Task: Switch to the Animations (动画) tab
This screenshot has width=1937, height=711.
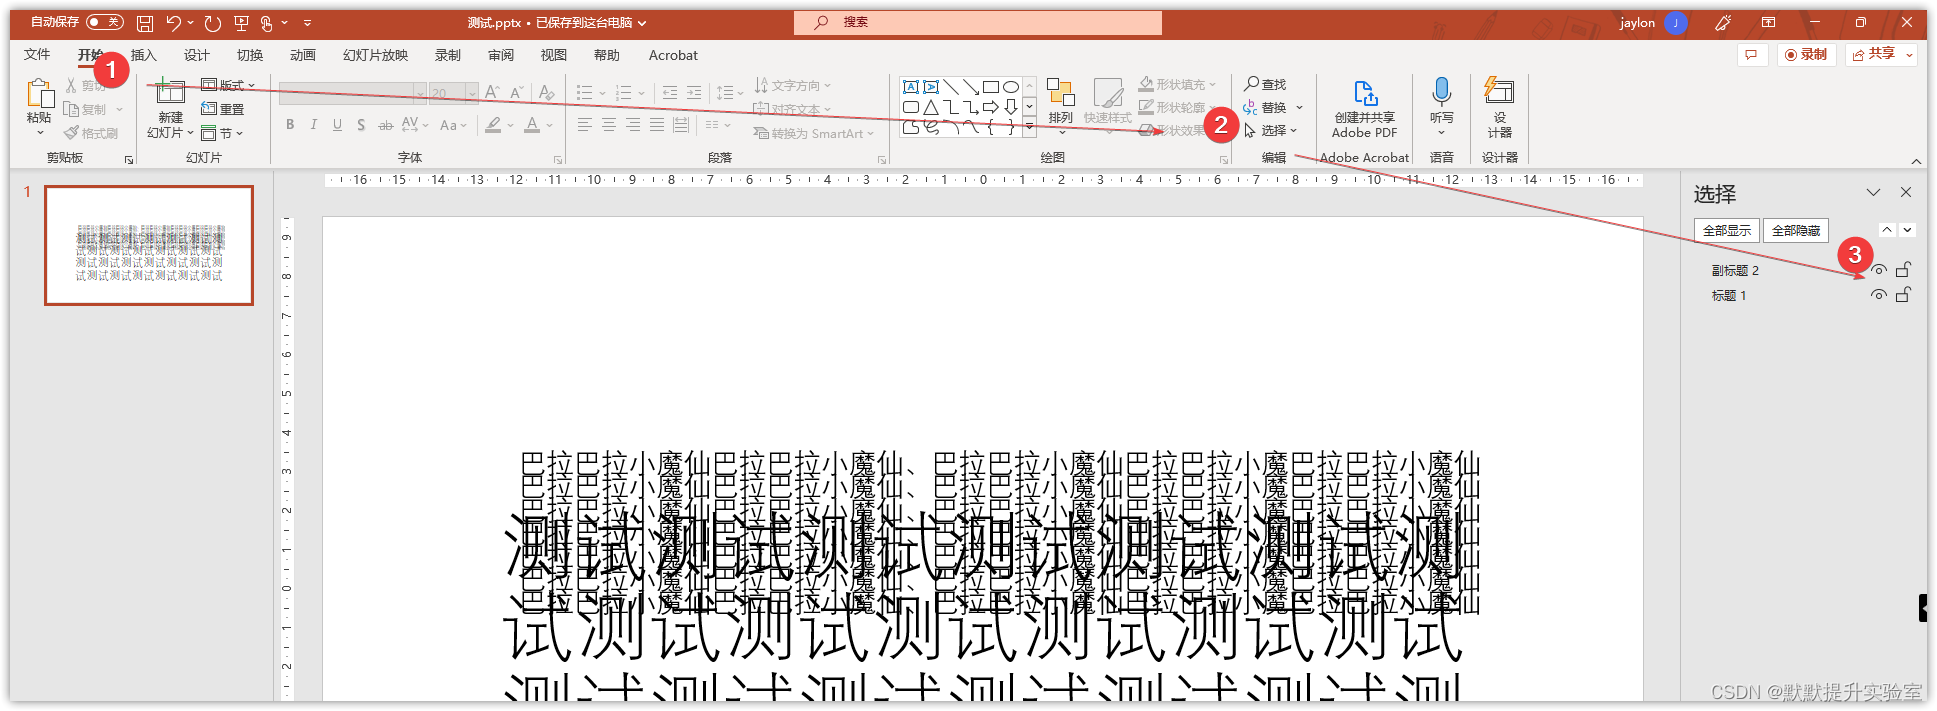Action: (x=303, y=55)
